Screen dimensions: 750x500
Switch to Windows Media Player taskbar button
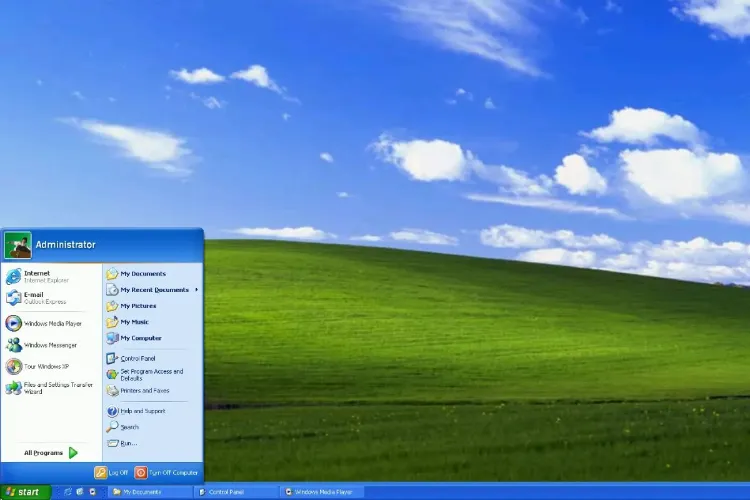point(321,492)
